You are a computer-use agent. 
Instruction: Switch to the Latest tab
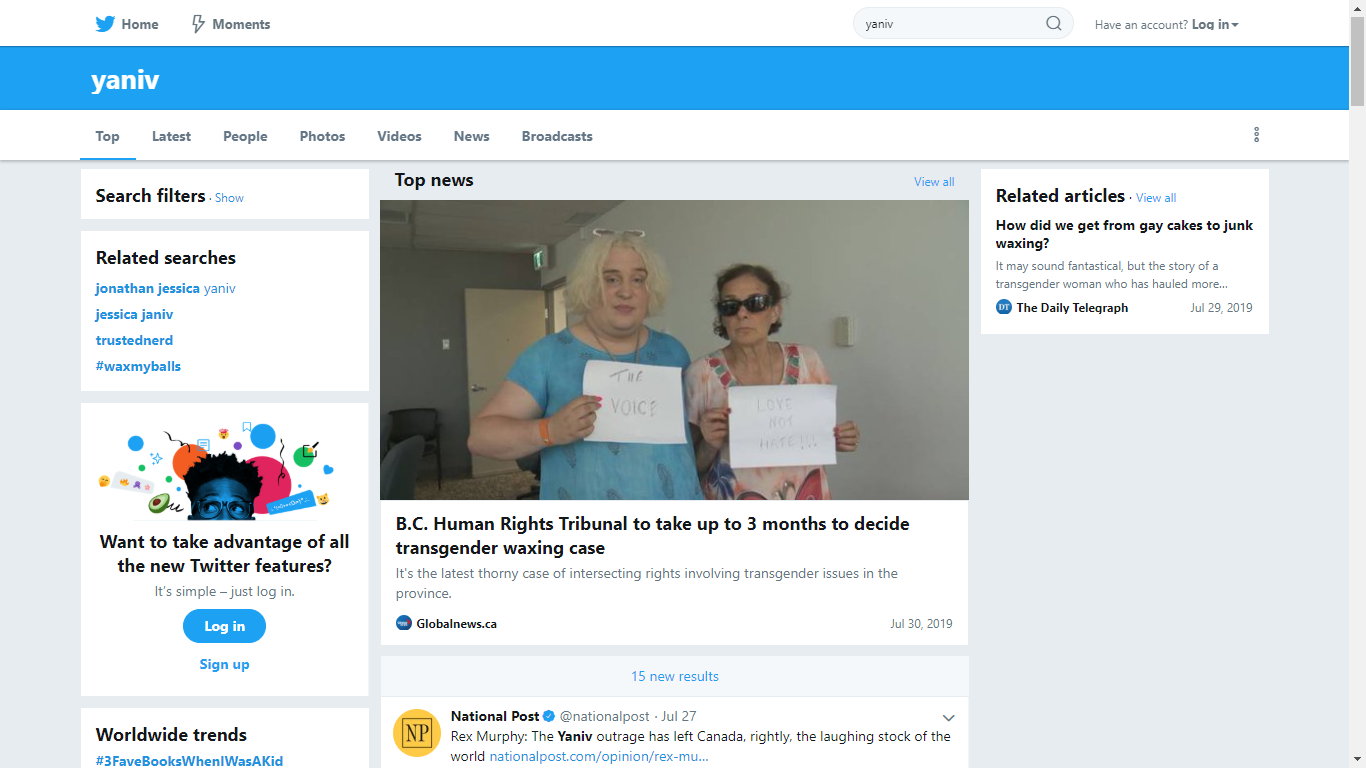pyautogui.click(x=171, y=136)
